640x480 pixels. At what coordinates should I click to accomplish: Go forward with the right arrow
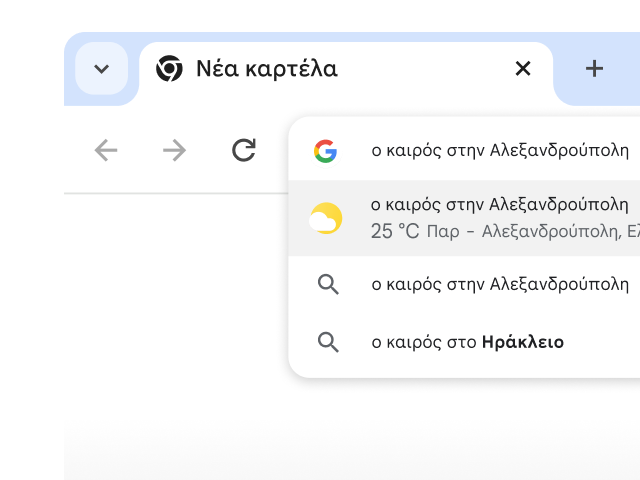[x=175, y=151]
